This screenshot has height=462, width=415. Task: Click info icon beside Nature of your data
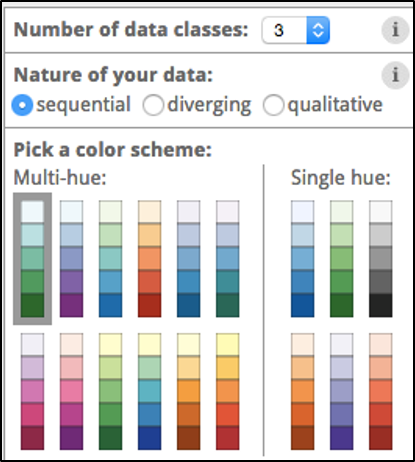pos(395,75)
